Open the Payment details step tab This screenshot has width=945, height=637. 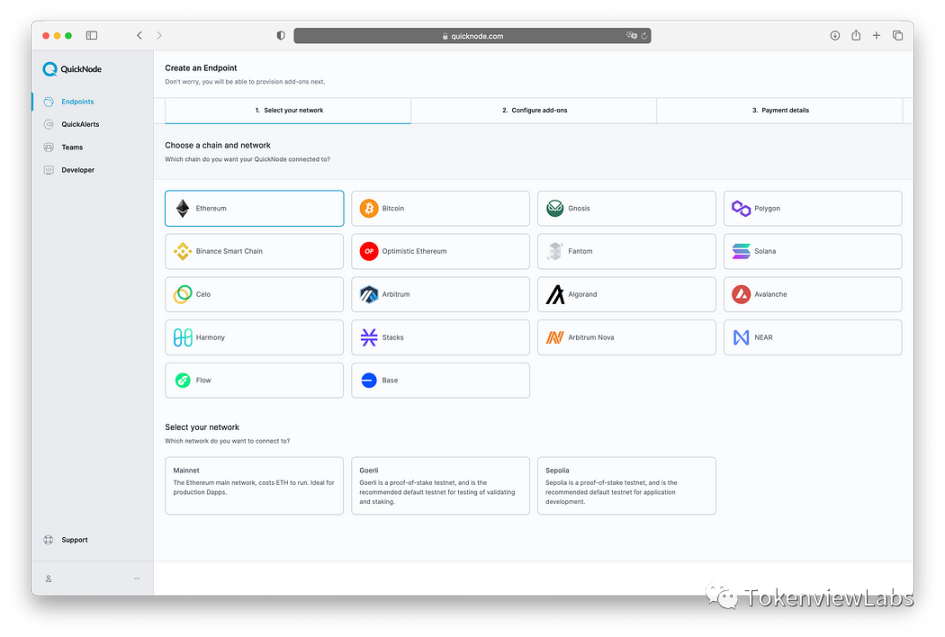tap(780, 110)
